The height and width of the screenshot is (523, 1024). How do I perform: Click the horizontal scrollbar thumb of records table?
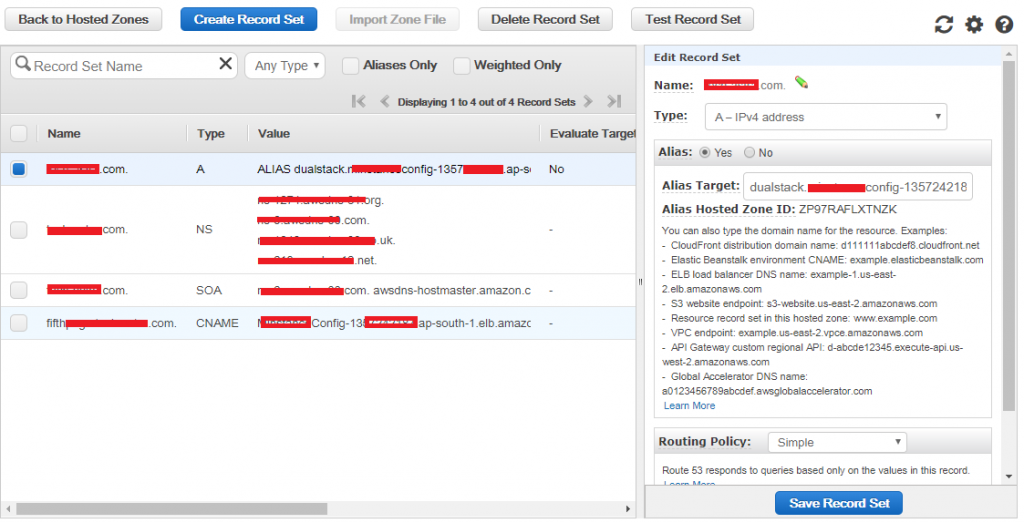pos(172,509)
